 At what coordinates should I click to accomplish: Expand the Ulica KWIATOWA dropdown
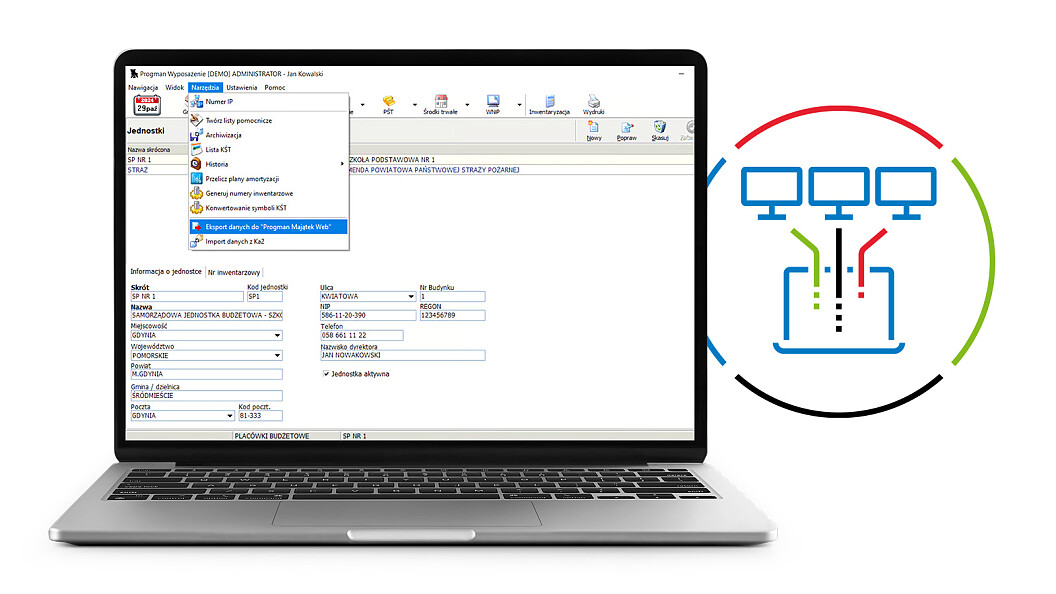pos(411,296)
